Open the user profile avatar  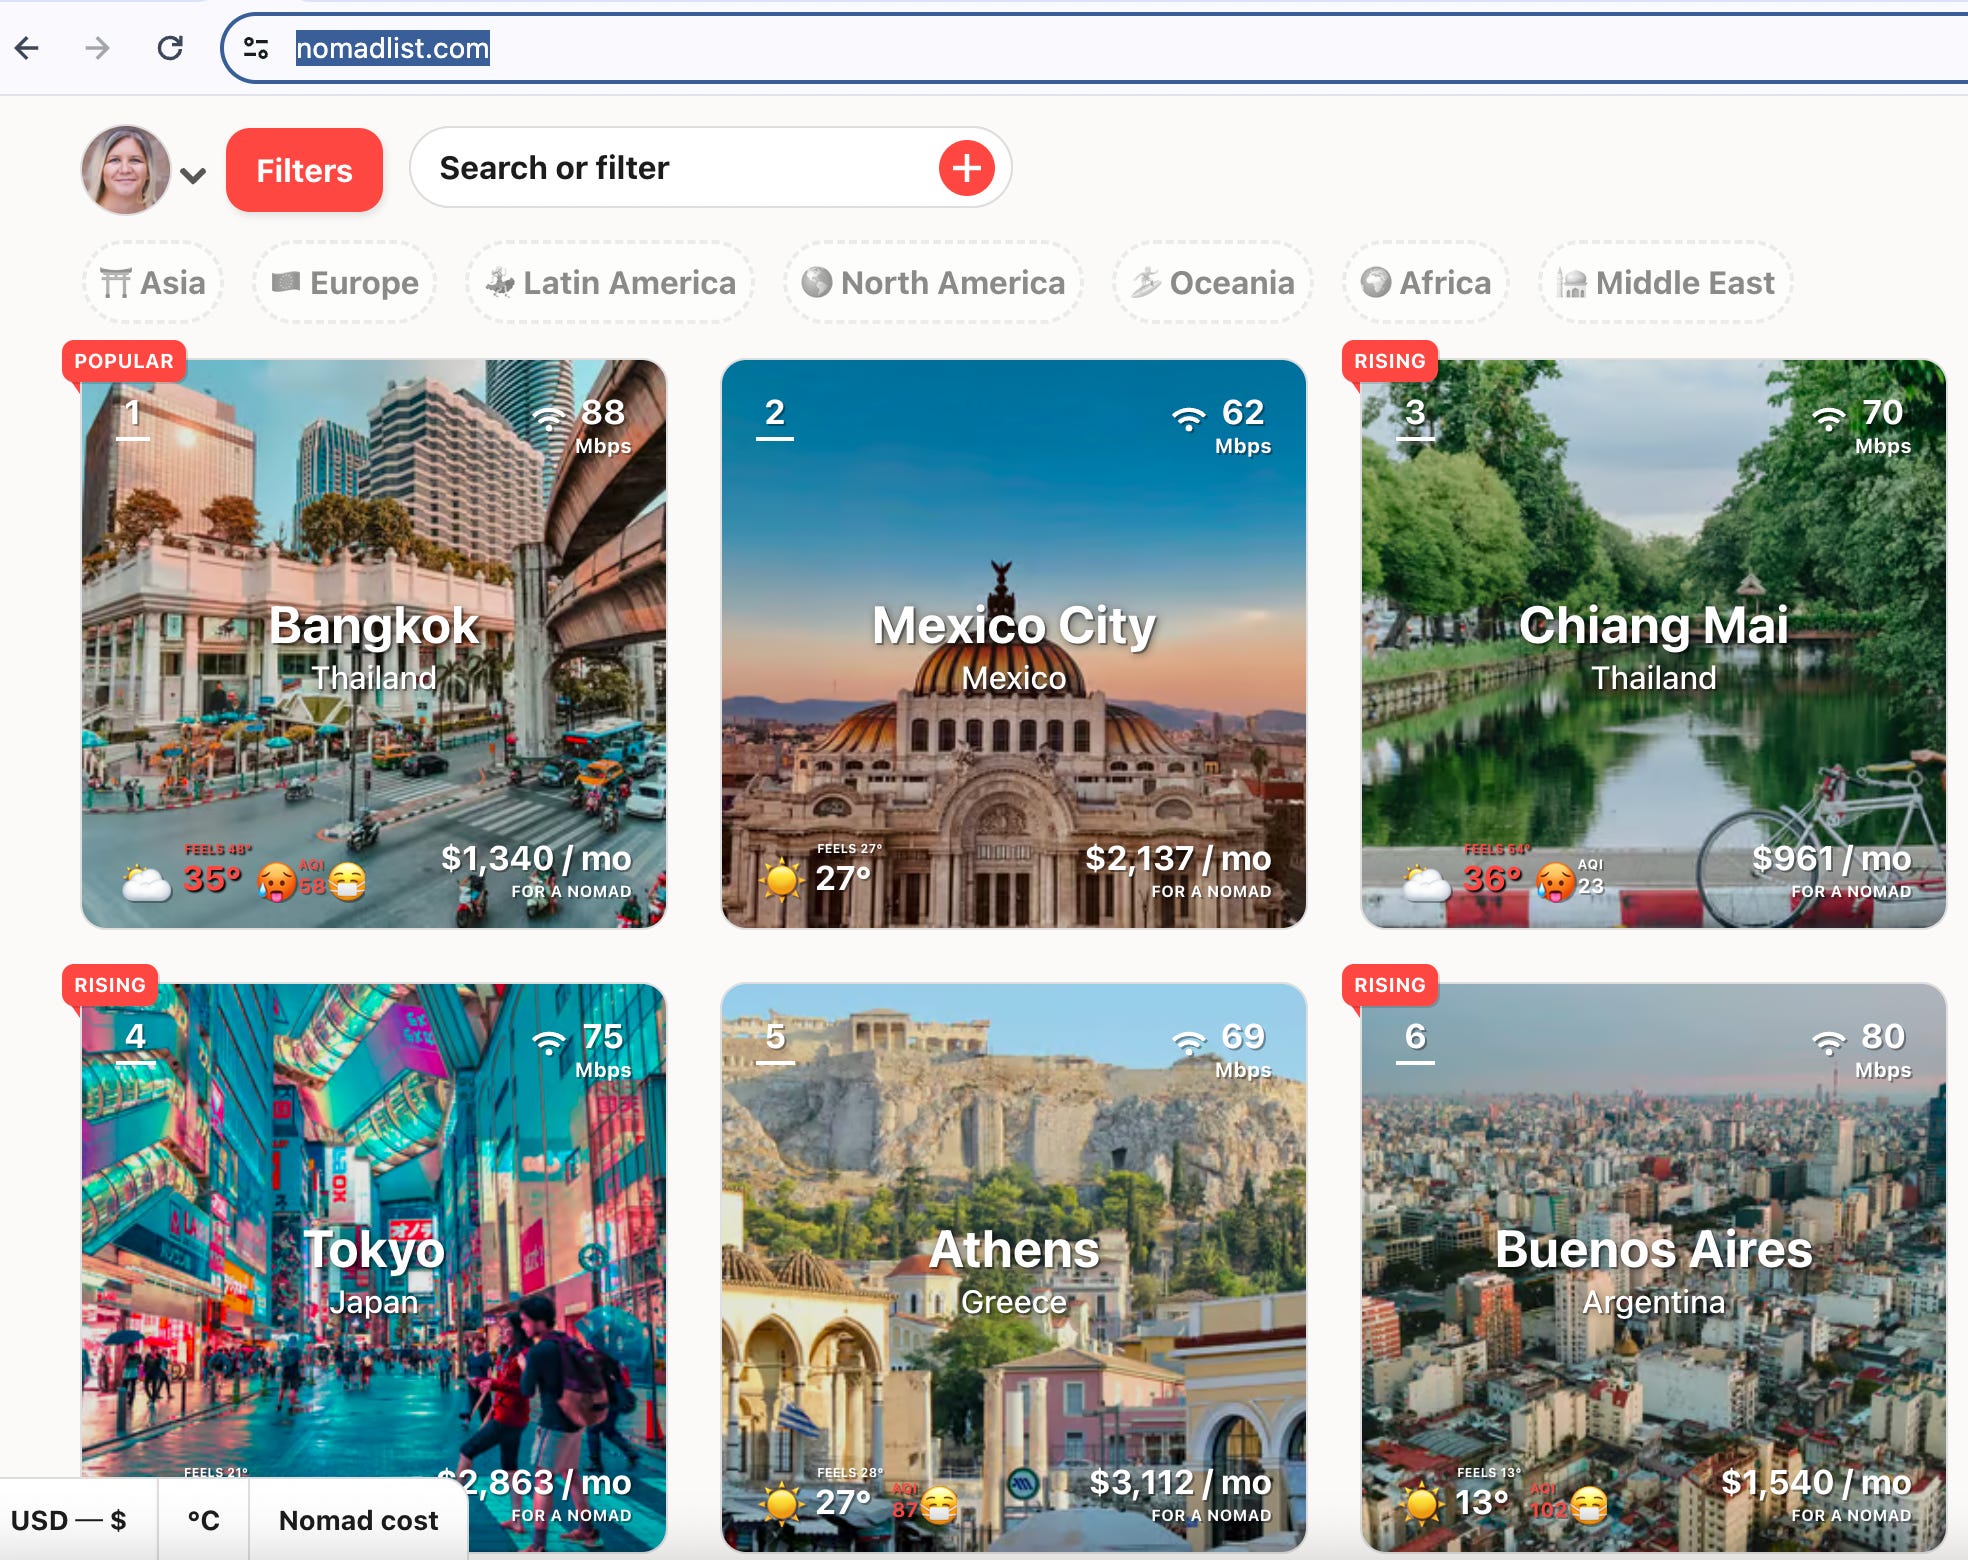coord(125,169)
